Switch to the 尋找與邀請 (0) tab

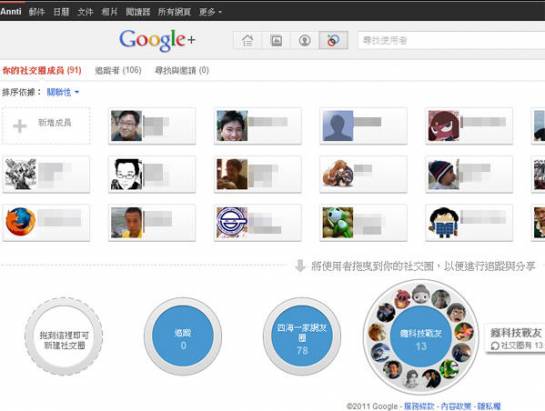pos(182,71)
